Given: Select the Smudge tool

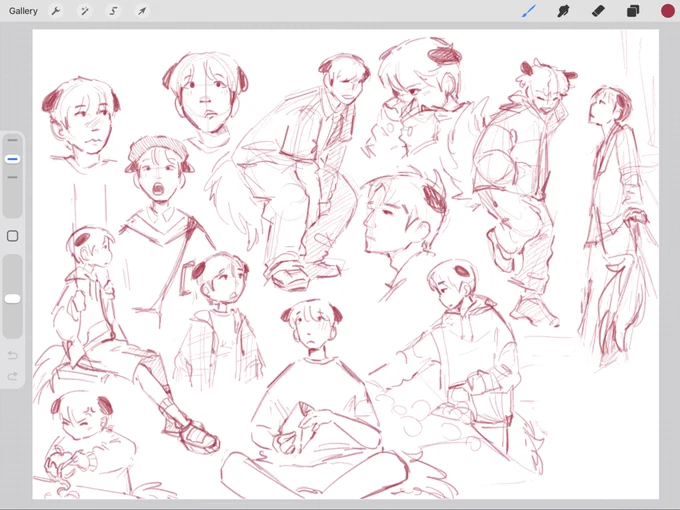Looking at the screenshot, I should tap(563, 11).
